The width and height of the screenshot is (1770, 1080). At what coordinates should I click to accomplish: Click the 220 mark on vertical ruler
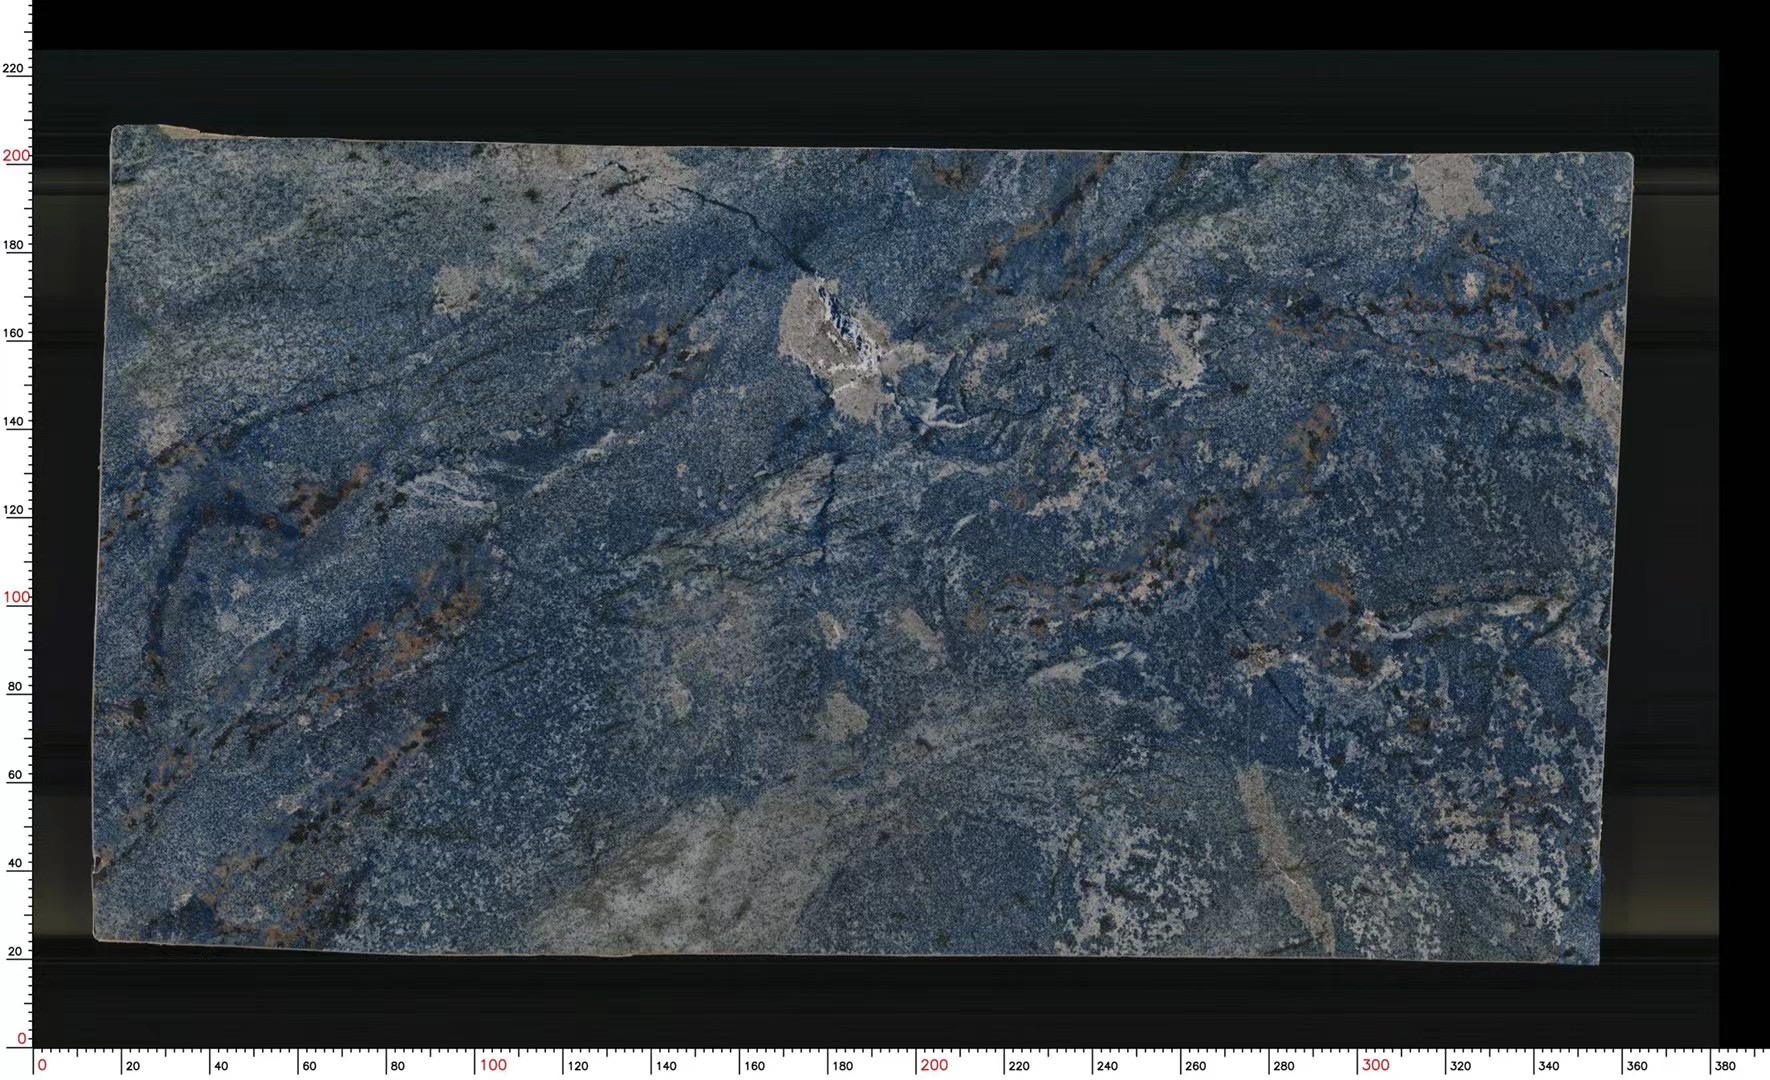14,68
